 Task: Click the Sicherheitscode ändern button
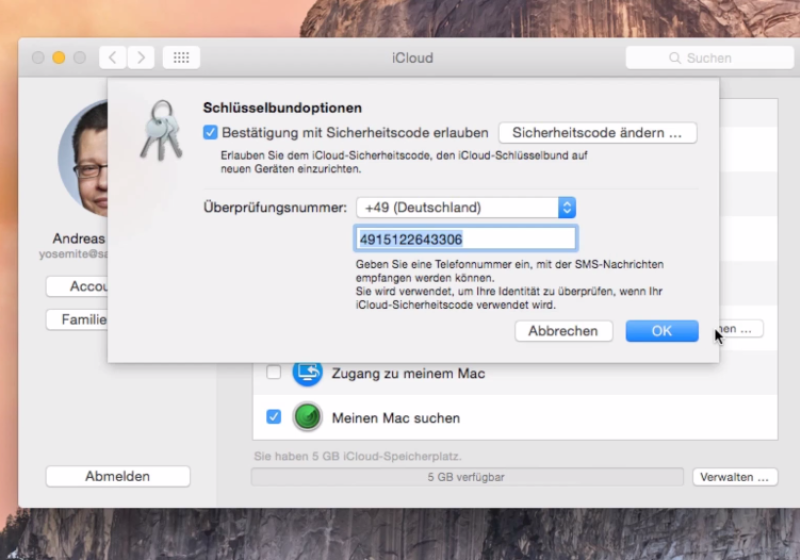point(597,132)
